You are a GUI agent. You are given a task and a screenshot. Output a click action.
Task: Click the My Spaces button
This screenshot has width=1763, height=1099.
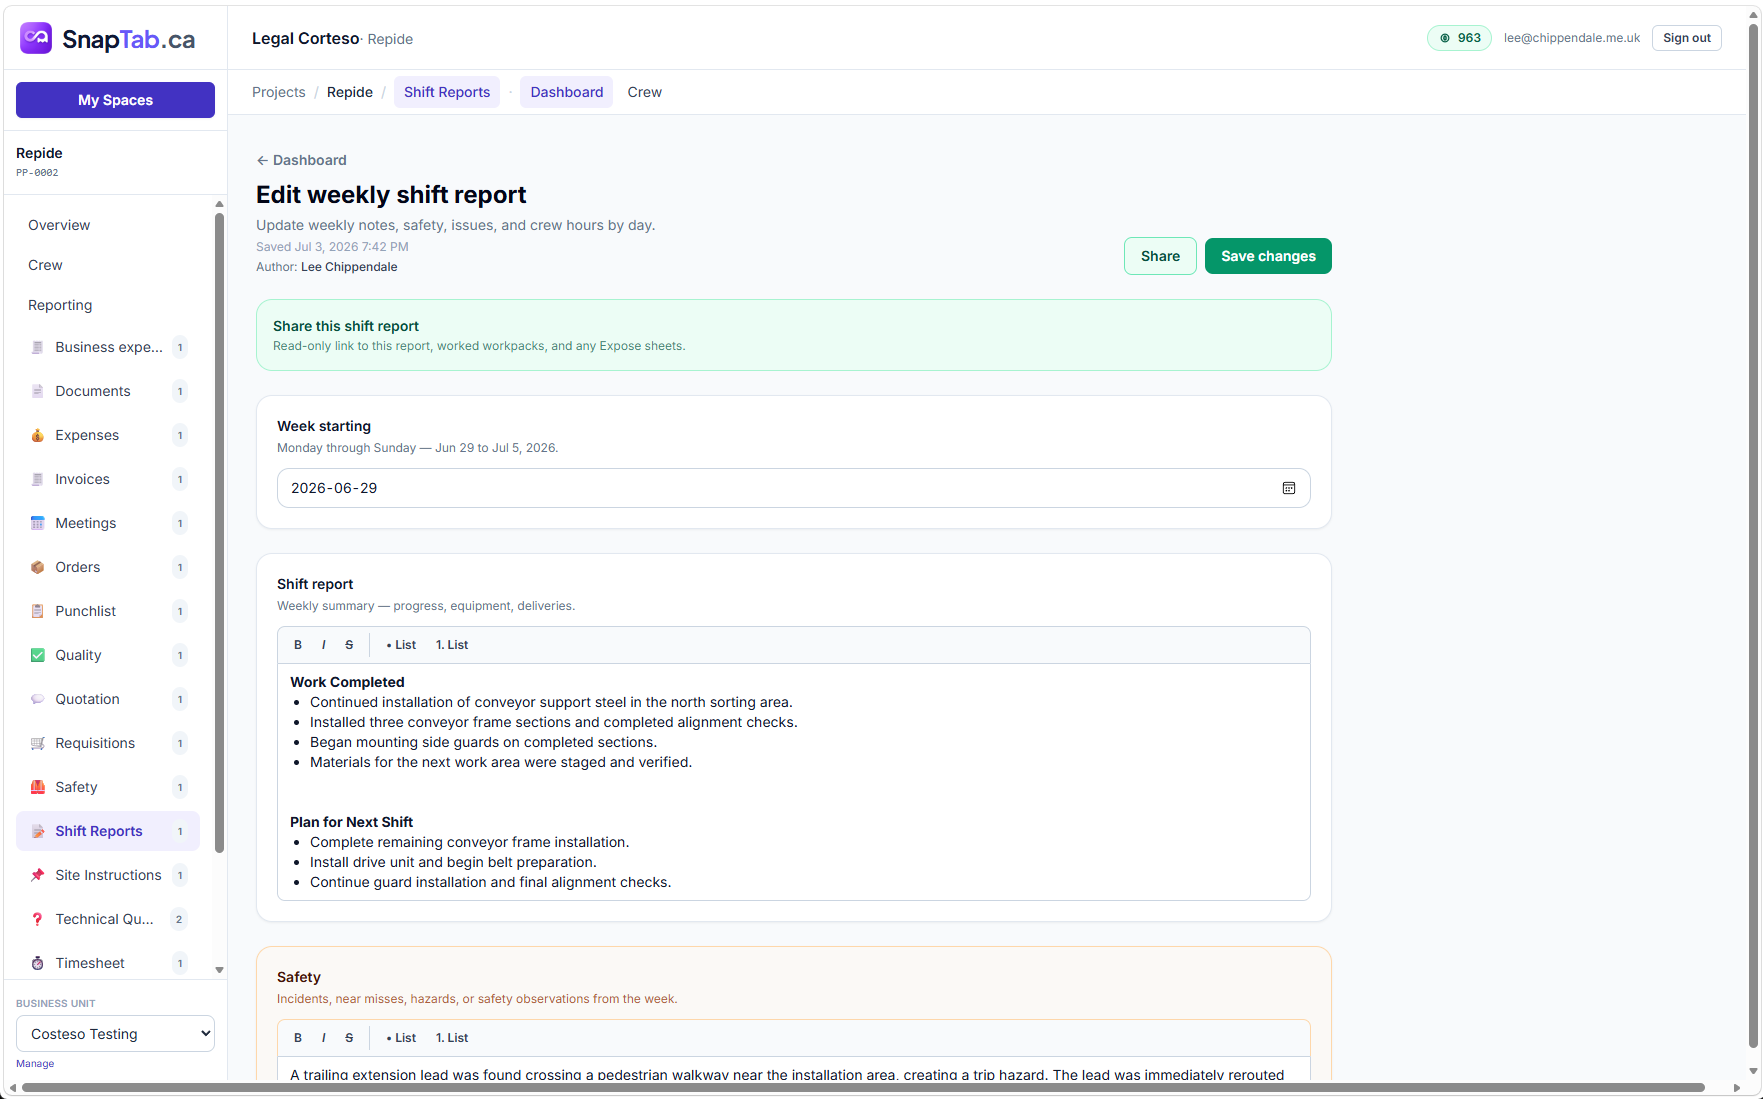tap(115, 100)
